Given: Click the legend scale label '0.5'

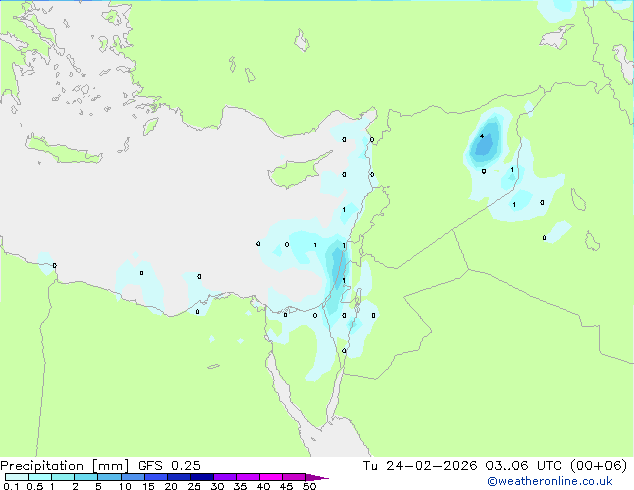Looking at the screenshot, I should click(x=35, y=486).
